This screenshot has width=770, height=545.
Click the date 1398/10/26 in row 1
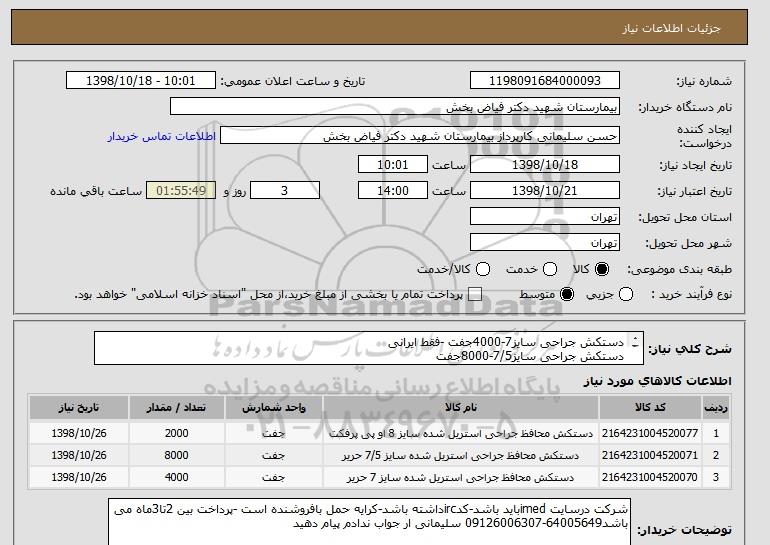pyautogui.click(x=79, y=433)
